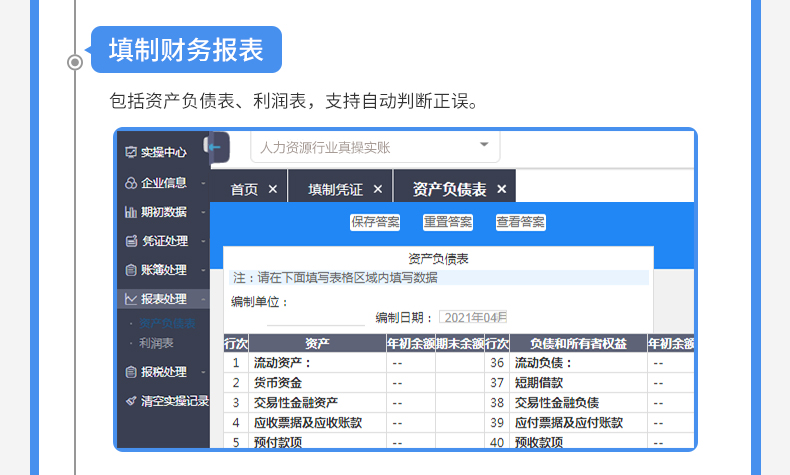
Task: Switch to the 填制凭证 tab
Action: click(x=336, y=189)
